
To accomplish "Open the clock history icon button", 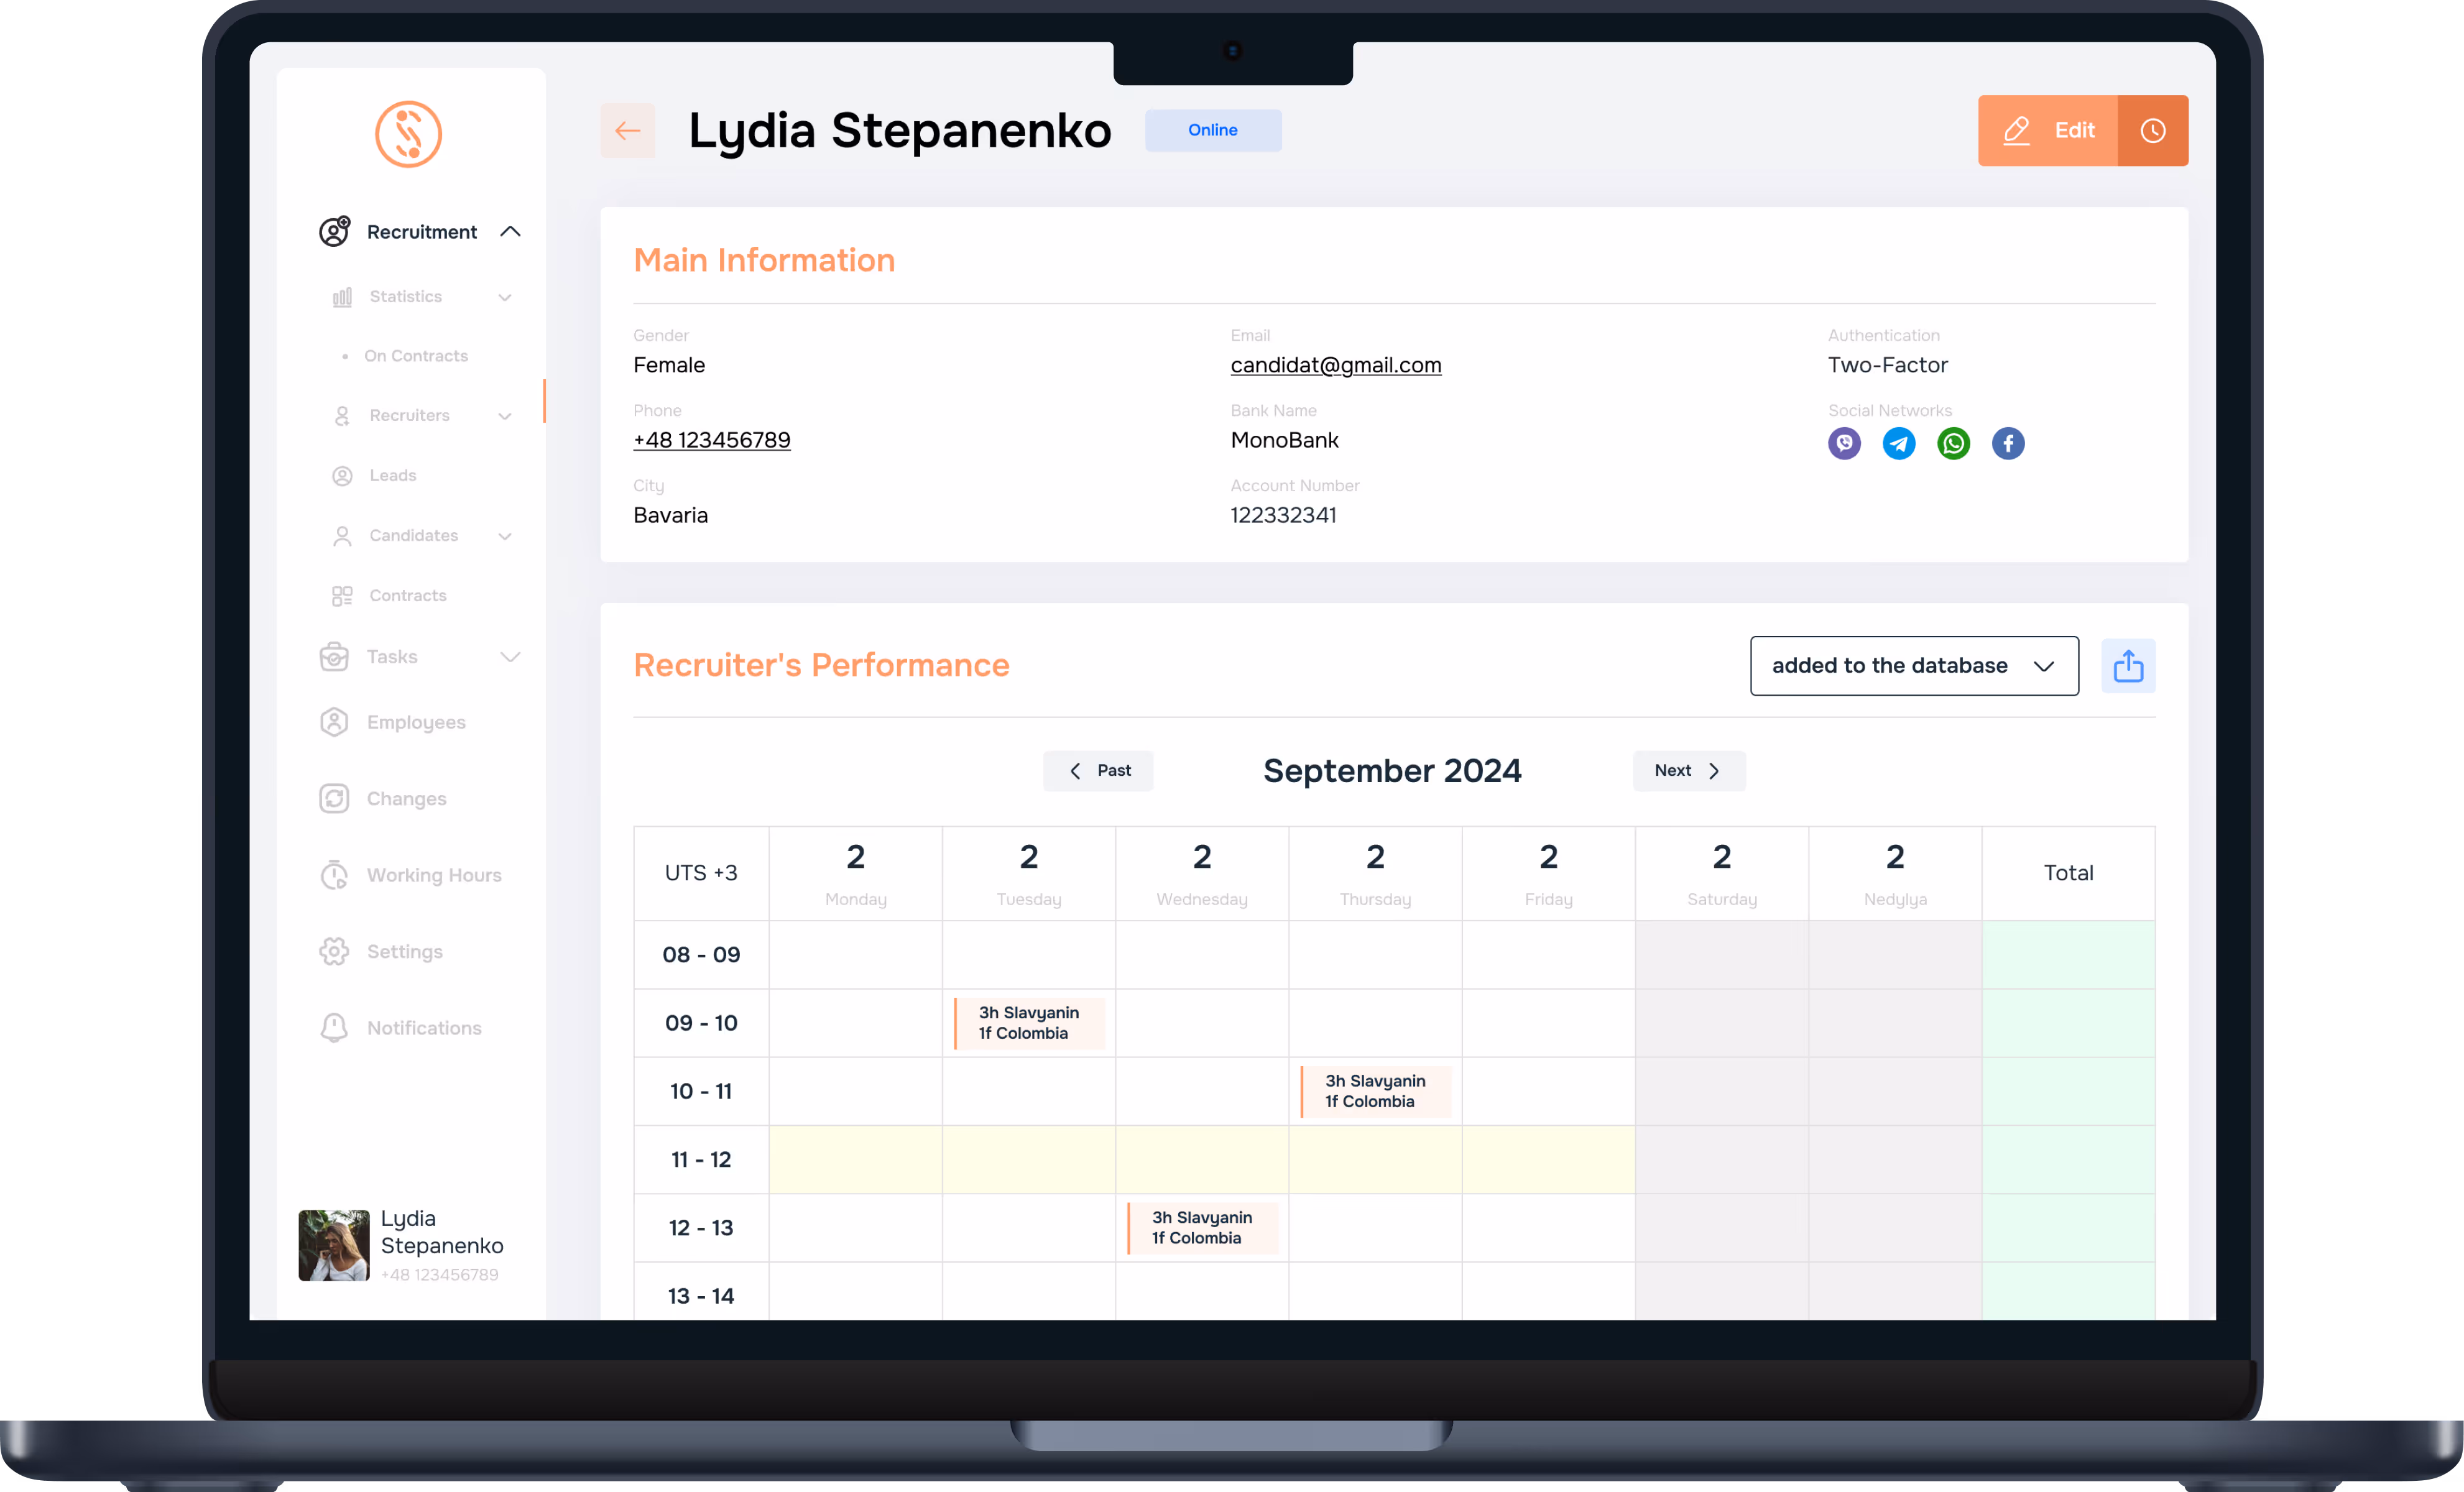I will pyautogui.click(x=2152, y=130).
